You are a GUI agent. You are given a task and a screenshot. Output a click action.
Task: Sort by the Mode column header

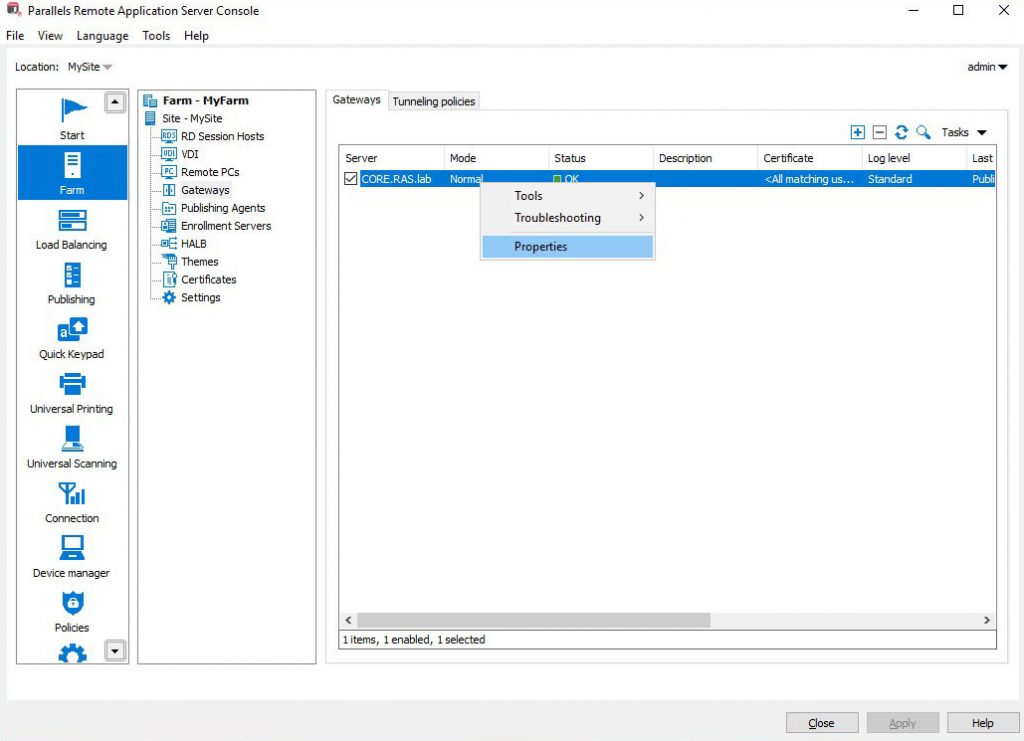point(496,158)
